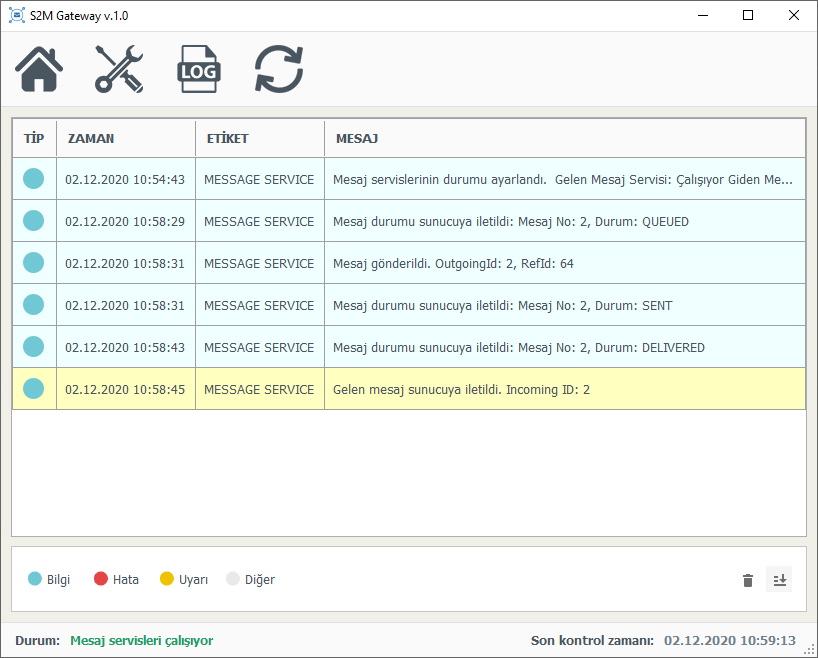Toggle the Hata filter

click(x=115, y=580)
